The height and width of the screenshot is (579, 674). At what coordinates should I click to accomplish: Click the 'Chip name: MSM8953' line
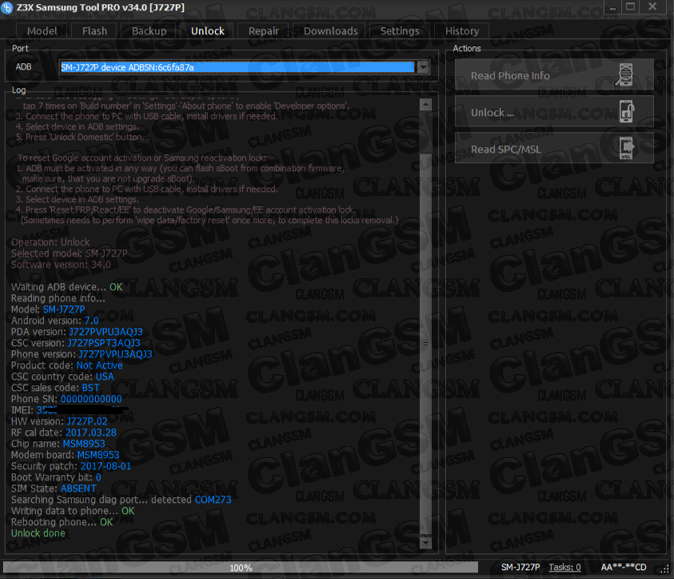[x=58, y=444]
